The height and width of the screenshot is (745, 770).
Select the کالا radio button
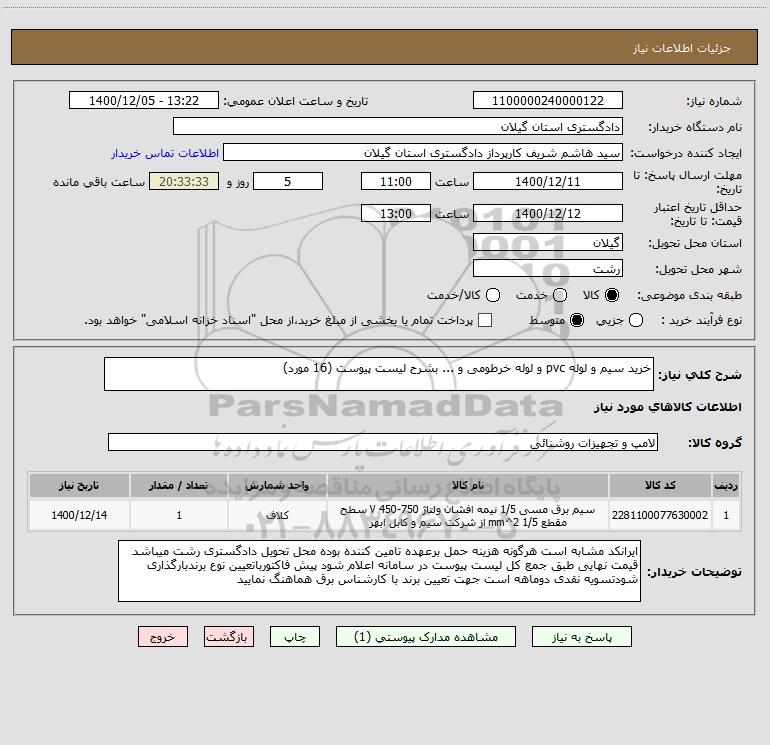[612, 295]
